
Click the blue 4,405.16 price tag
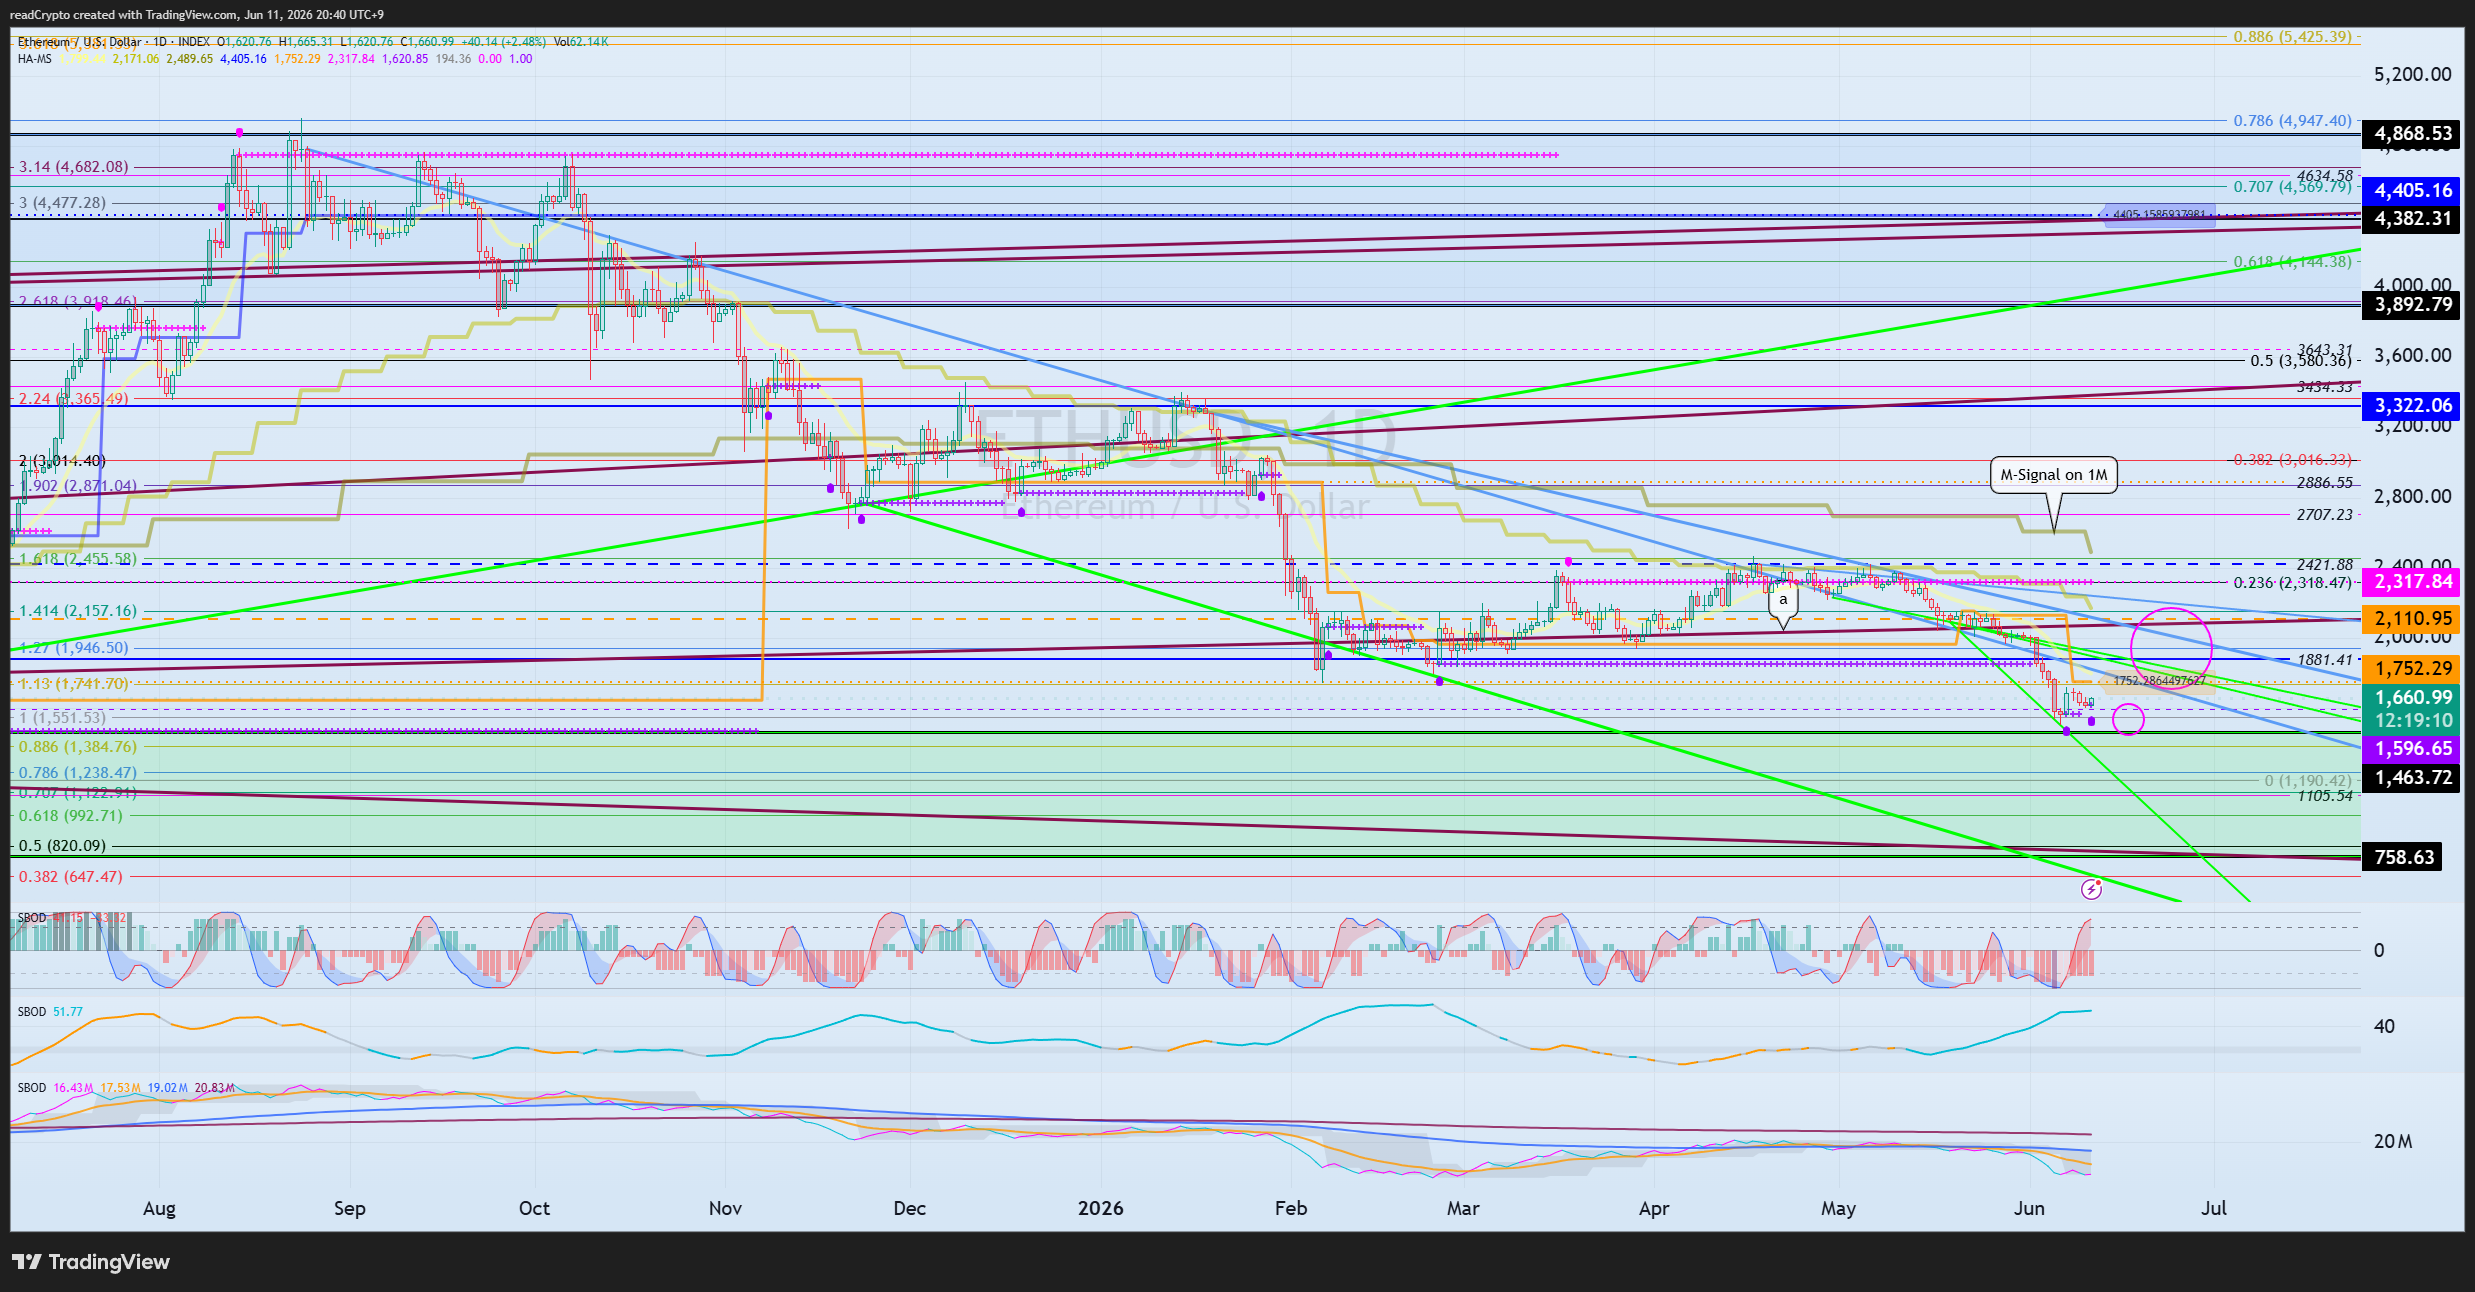click(2413, 190)
